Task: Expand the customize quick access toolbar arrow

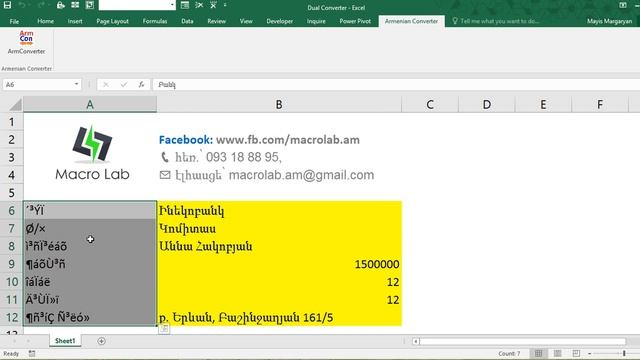Action: (225, 5)
